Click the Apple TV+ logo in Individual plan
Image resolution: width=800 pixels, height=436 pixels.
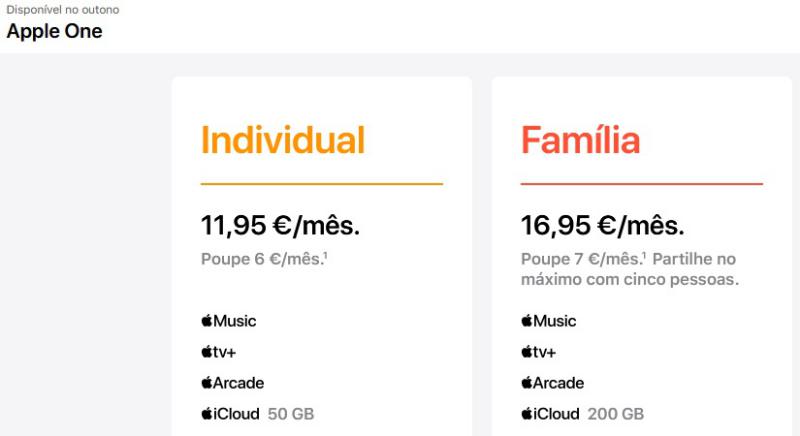(218, 352)
